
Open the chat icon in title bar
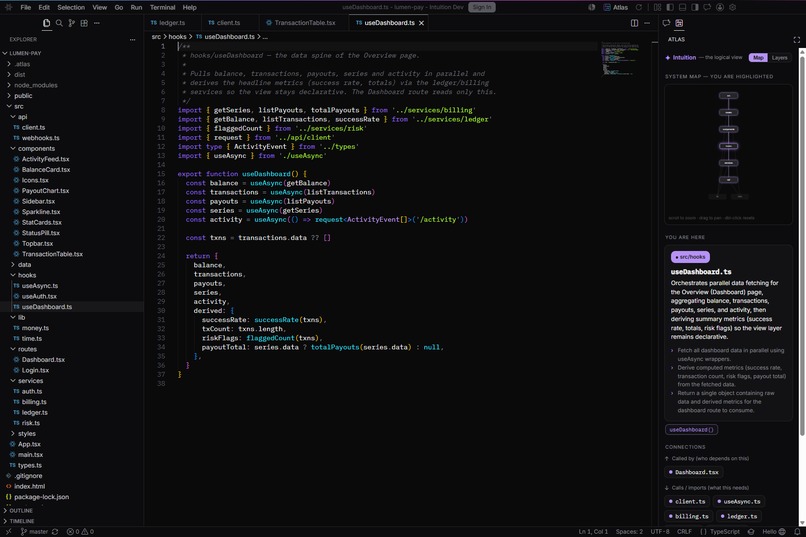tap(707, 7)
